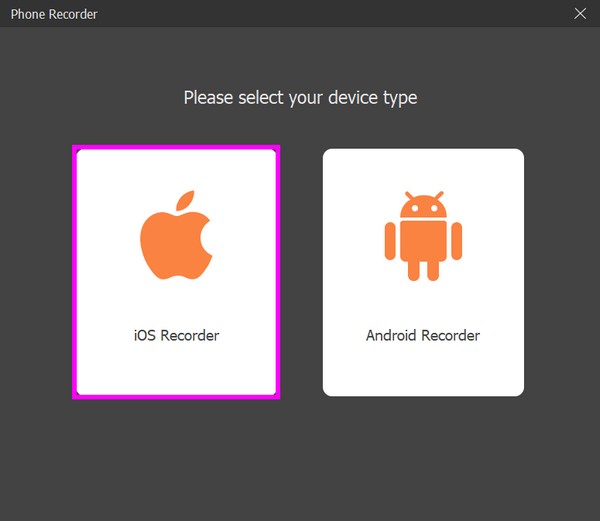Click the orange Apple logo icon
Image resolution: width=600 pixels, height=521 pixels.
[x=176, y=235]
